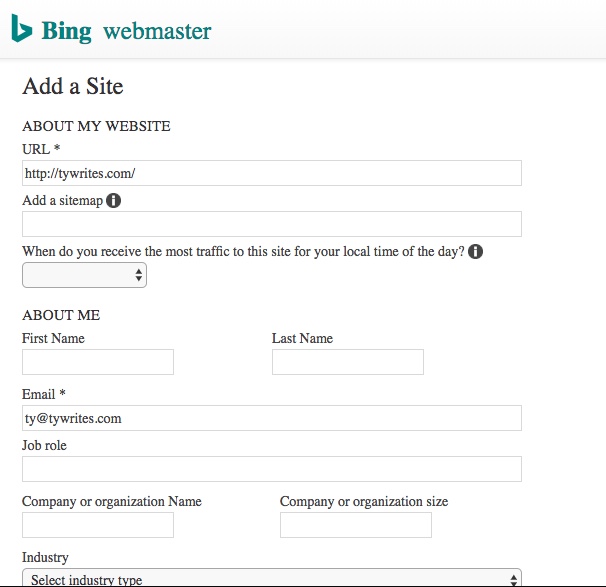Click the ABOUT MY WEBSITE section title
606x587 pixels.
(96, 126)
